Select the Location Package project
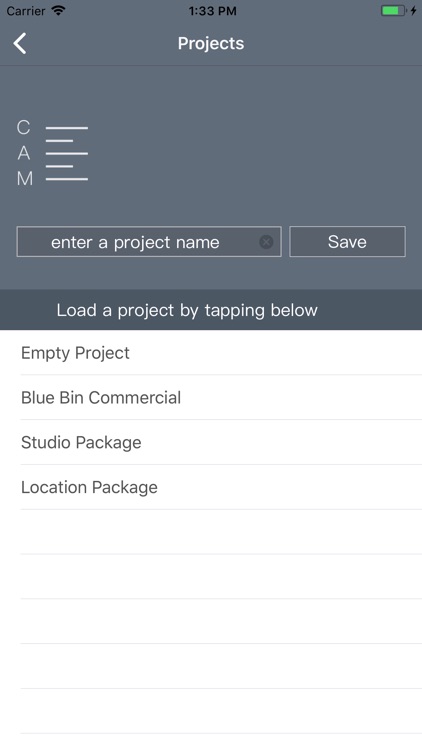 [x=211, y=487]
